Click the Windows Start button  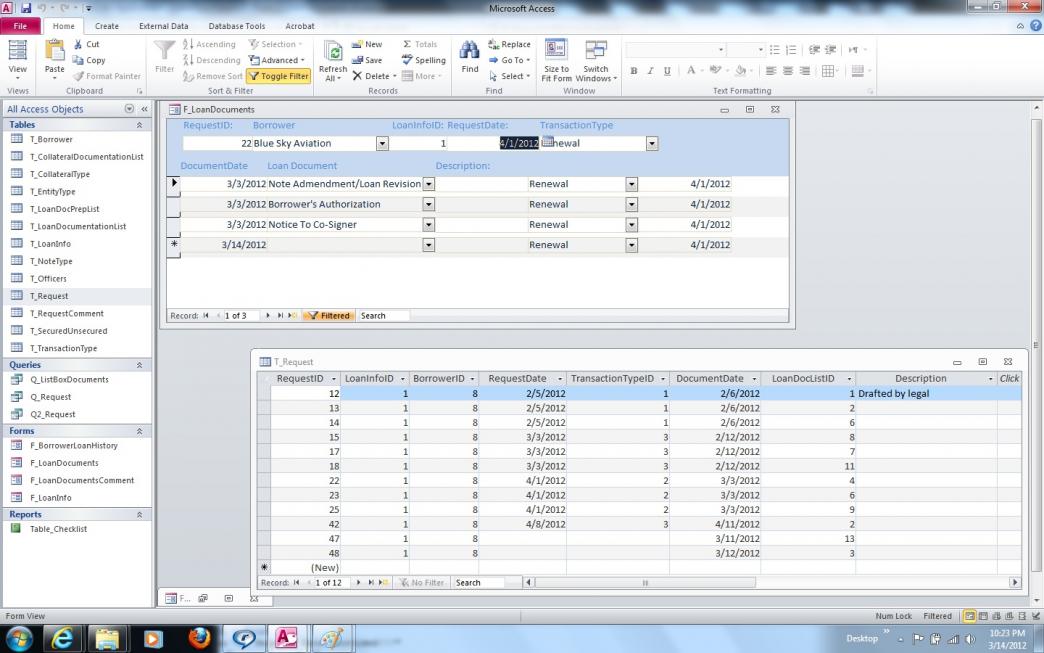click(x=19, y=639)
